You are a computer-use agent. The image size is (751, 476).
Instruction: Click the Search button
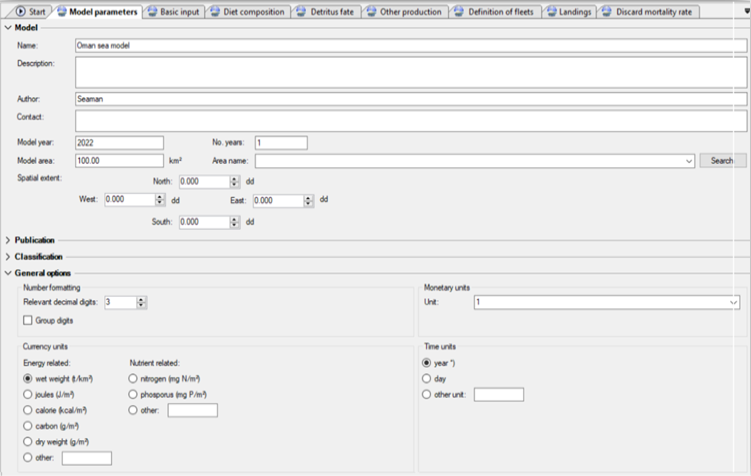point(722,160)
